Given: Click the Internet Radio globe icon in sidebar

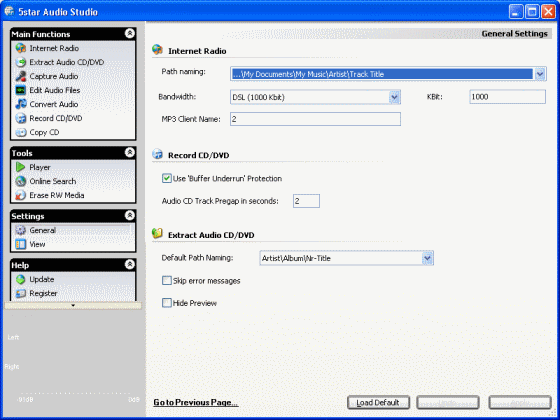Looking at the screenshot, I should tap(21, 48).
